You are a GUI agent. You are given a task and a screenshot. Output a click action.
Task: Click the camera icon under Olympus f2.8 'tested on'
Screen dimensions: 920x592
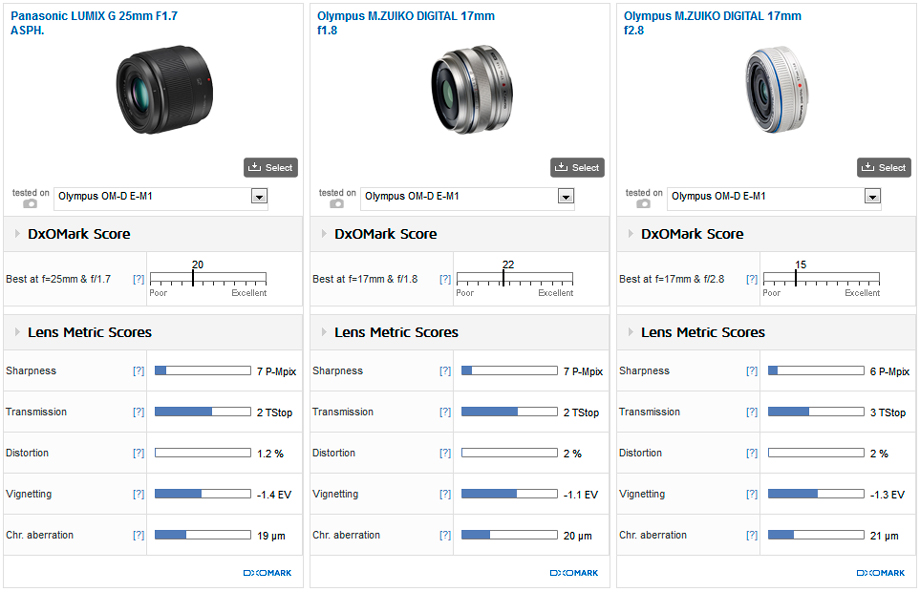644,203
